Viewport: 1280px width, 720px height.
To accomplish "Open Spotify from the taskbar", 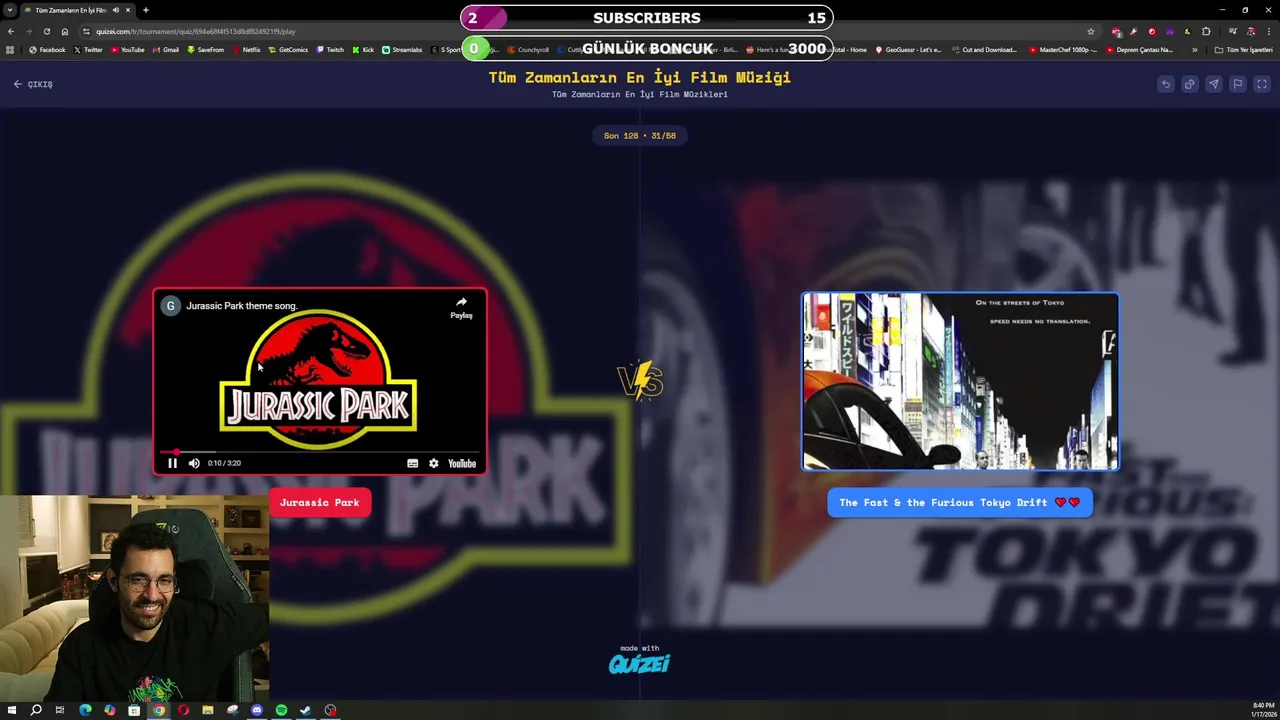I will pyautogui.click(x=281, y=710).
